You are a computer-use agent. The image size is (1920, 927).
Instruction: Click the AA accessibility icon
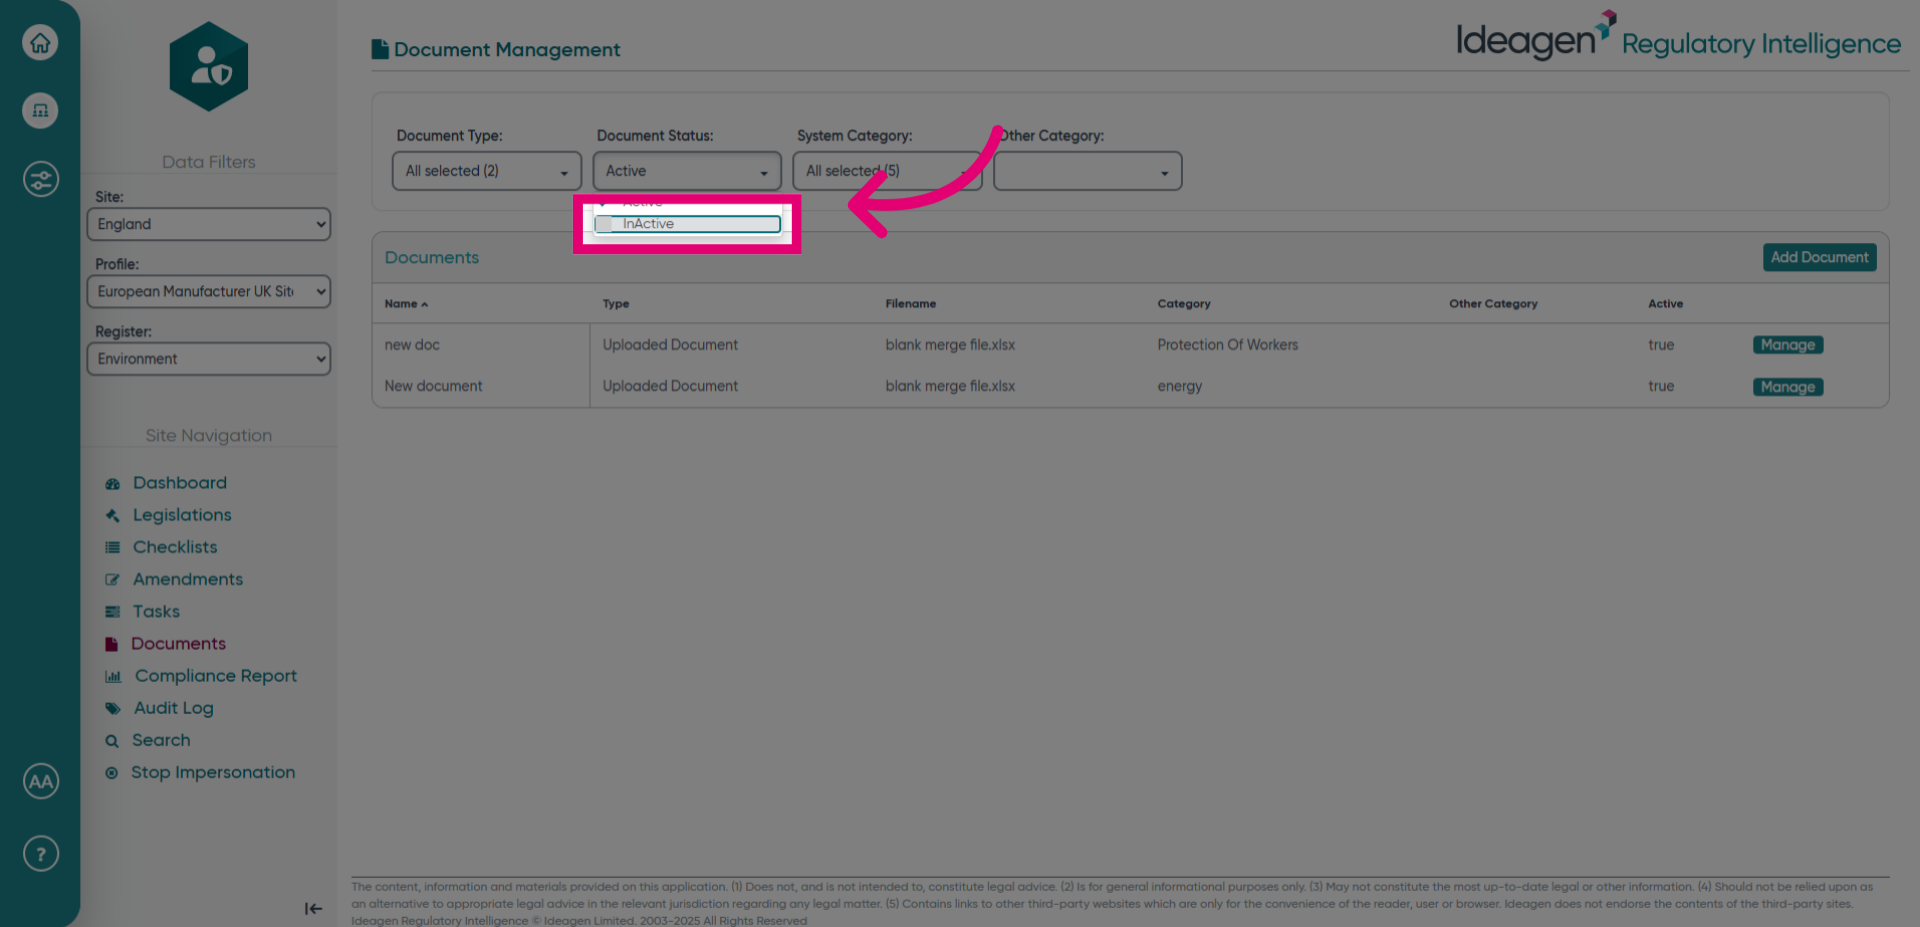(x=40, y=782)
